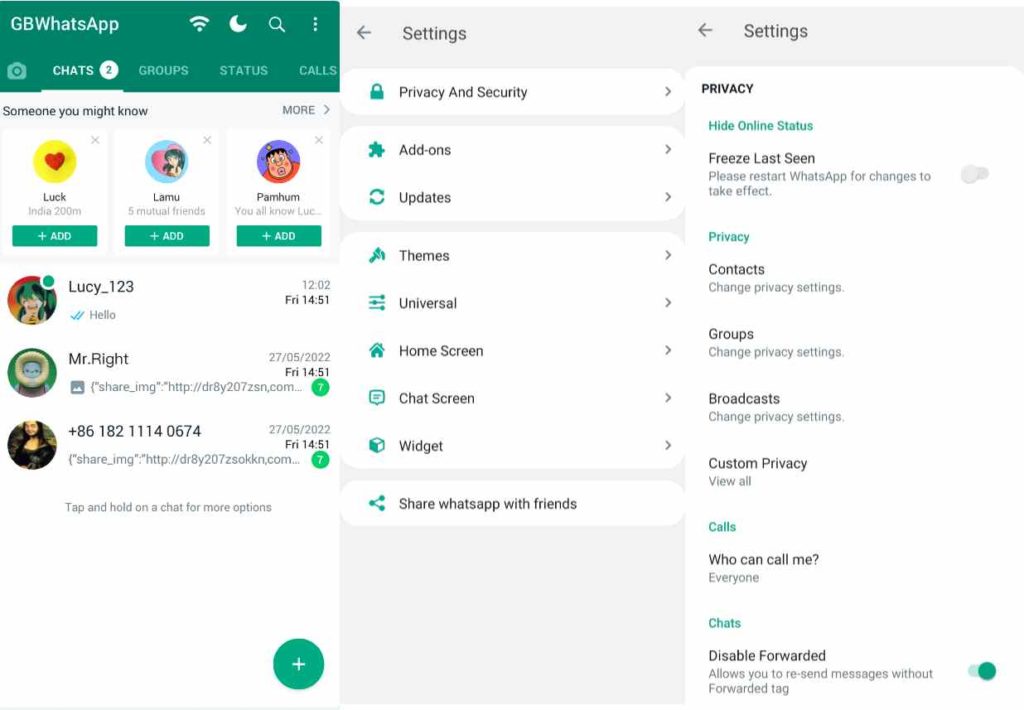Go back from the middle Settings screen
The width and height of the screenshot is (1024, 710).
pyautogui.click(x=364, y=33)
